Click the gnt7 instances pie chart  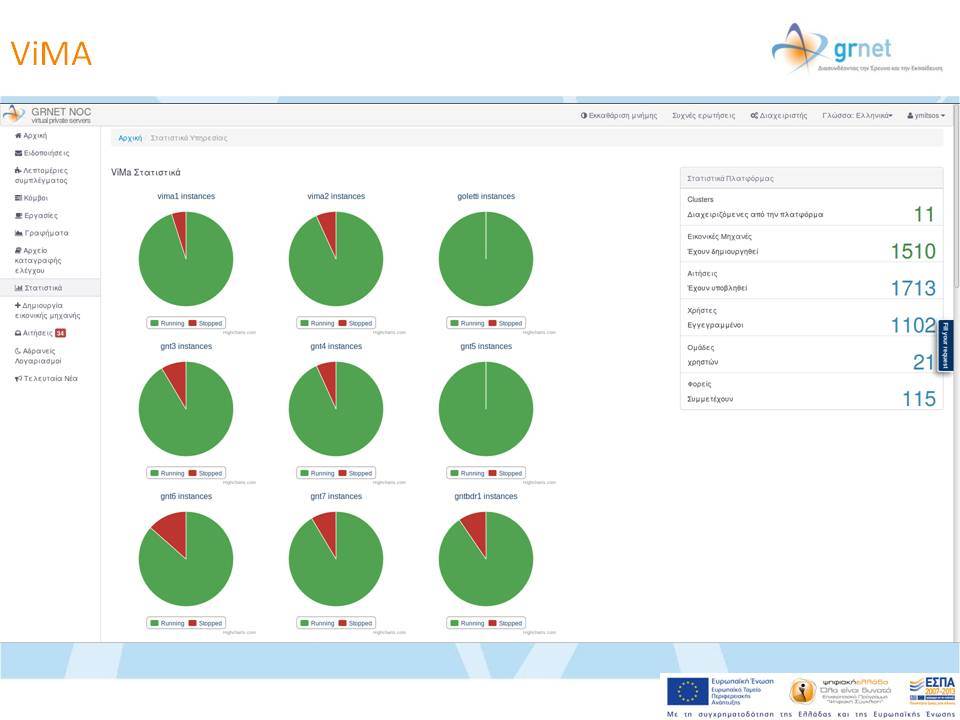pos(336,559)
